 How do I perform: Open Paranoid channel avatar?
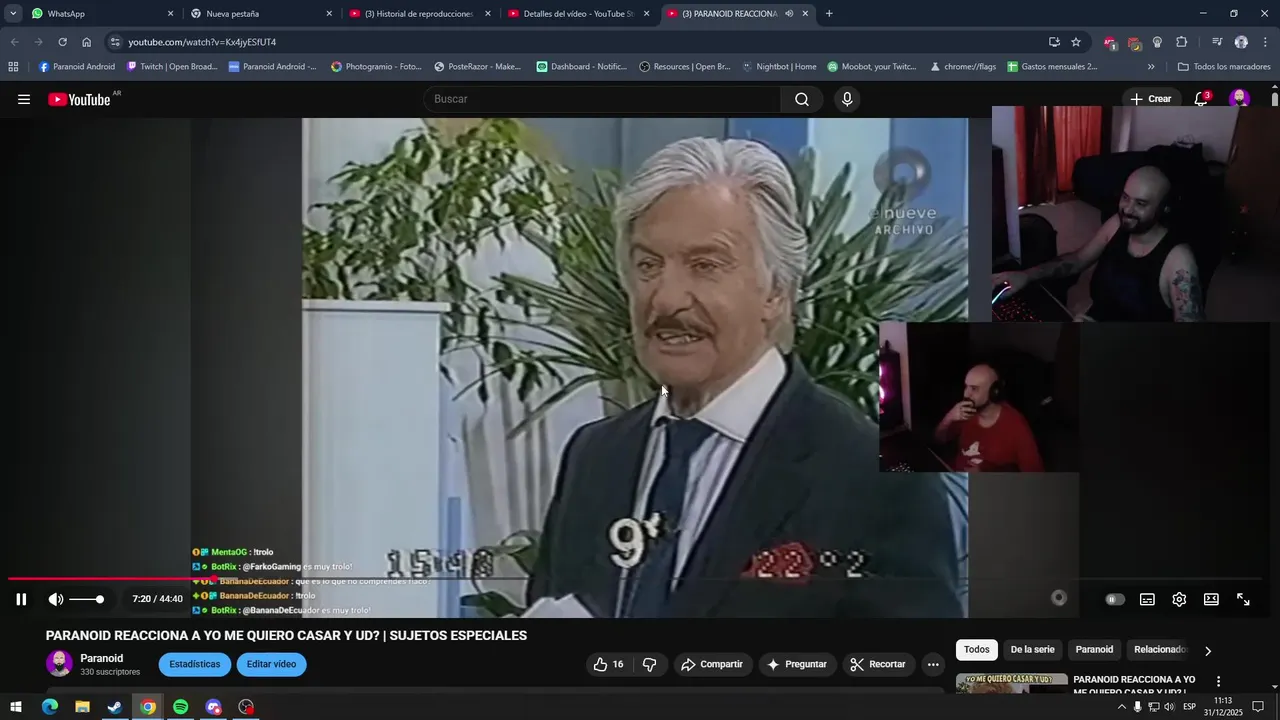pos(59,664)
